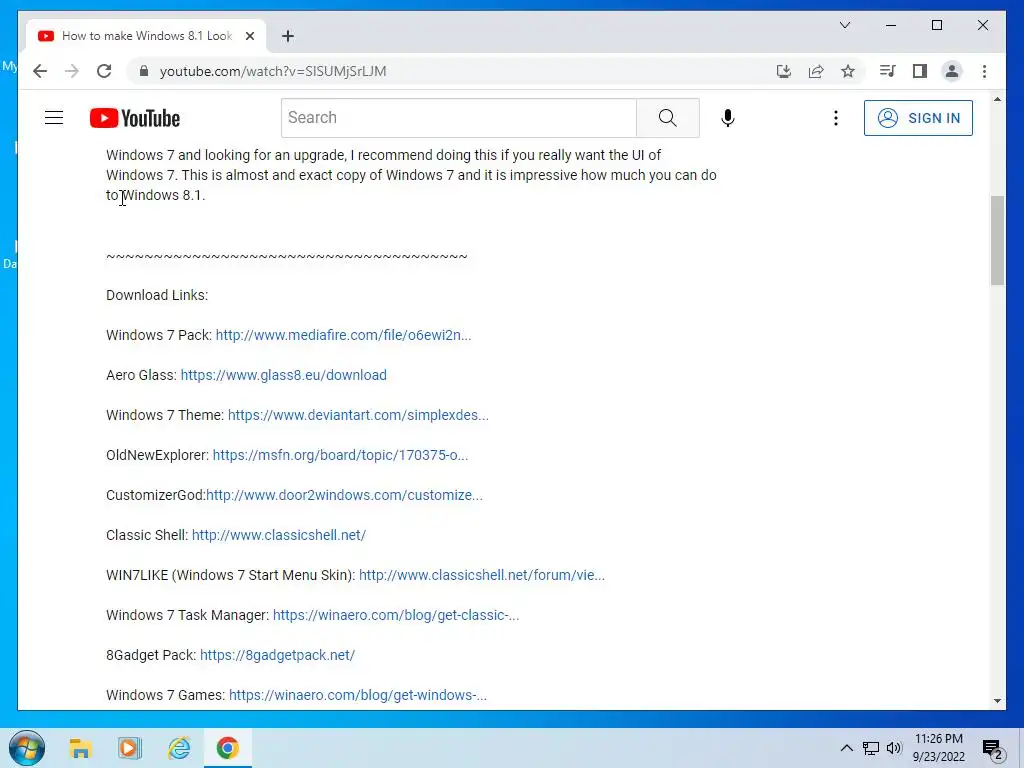This screenshot has width=1024, height=768.
Task: Share this page using the share icon
Action: 816,71
